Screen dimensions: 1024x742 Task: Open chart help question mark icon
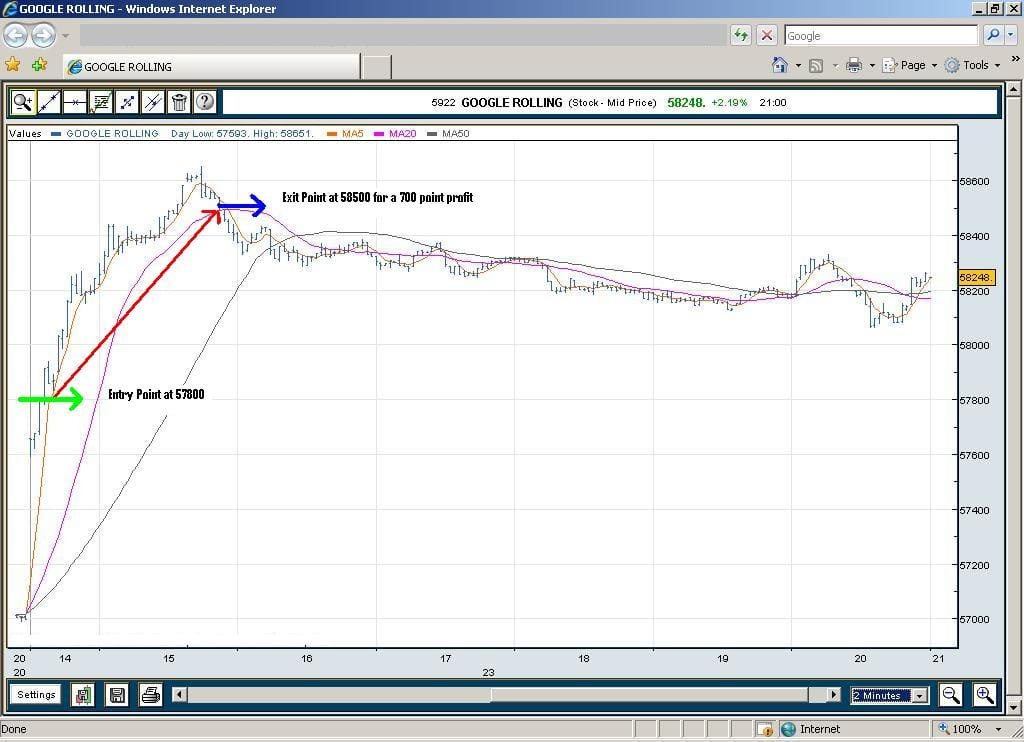coord(205,102)
